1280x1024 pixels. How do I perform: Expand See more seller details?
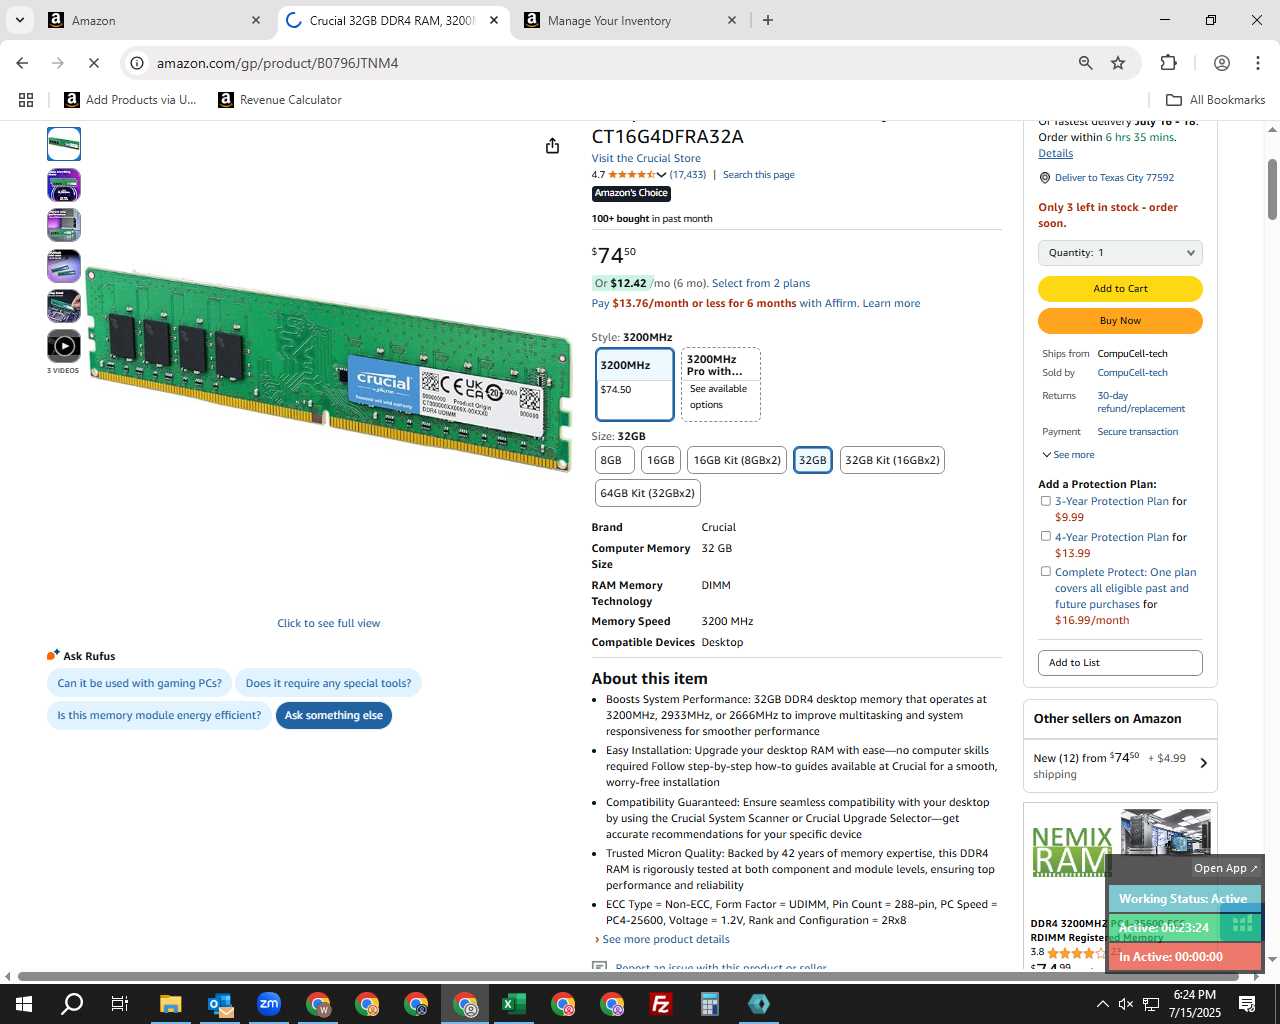click(1068, 455)
